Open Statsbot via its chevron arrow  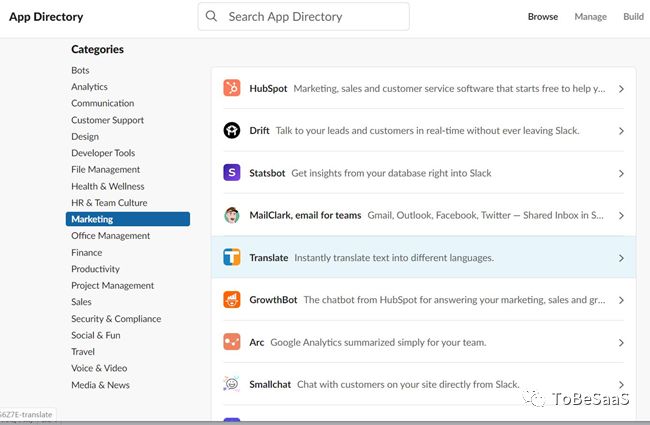(x=621, y=173)
